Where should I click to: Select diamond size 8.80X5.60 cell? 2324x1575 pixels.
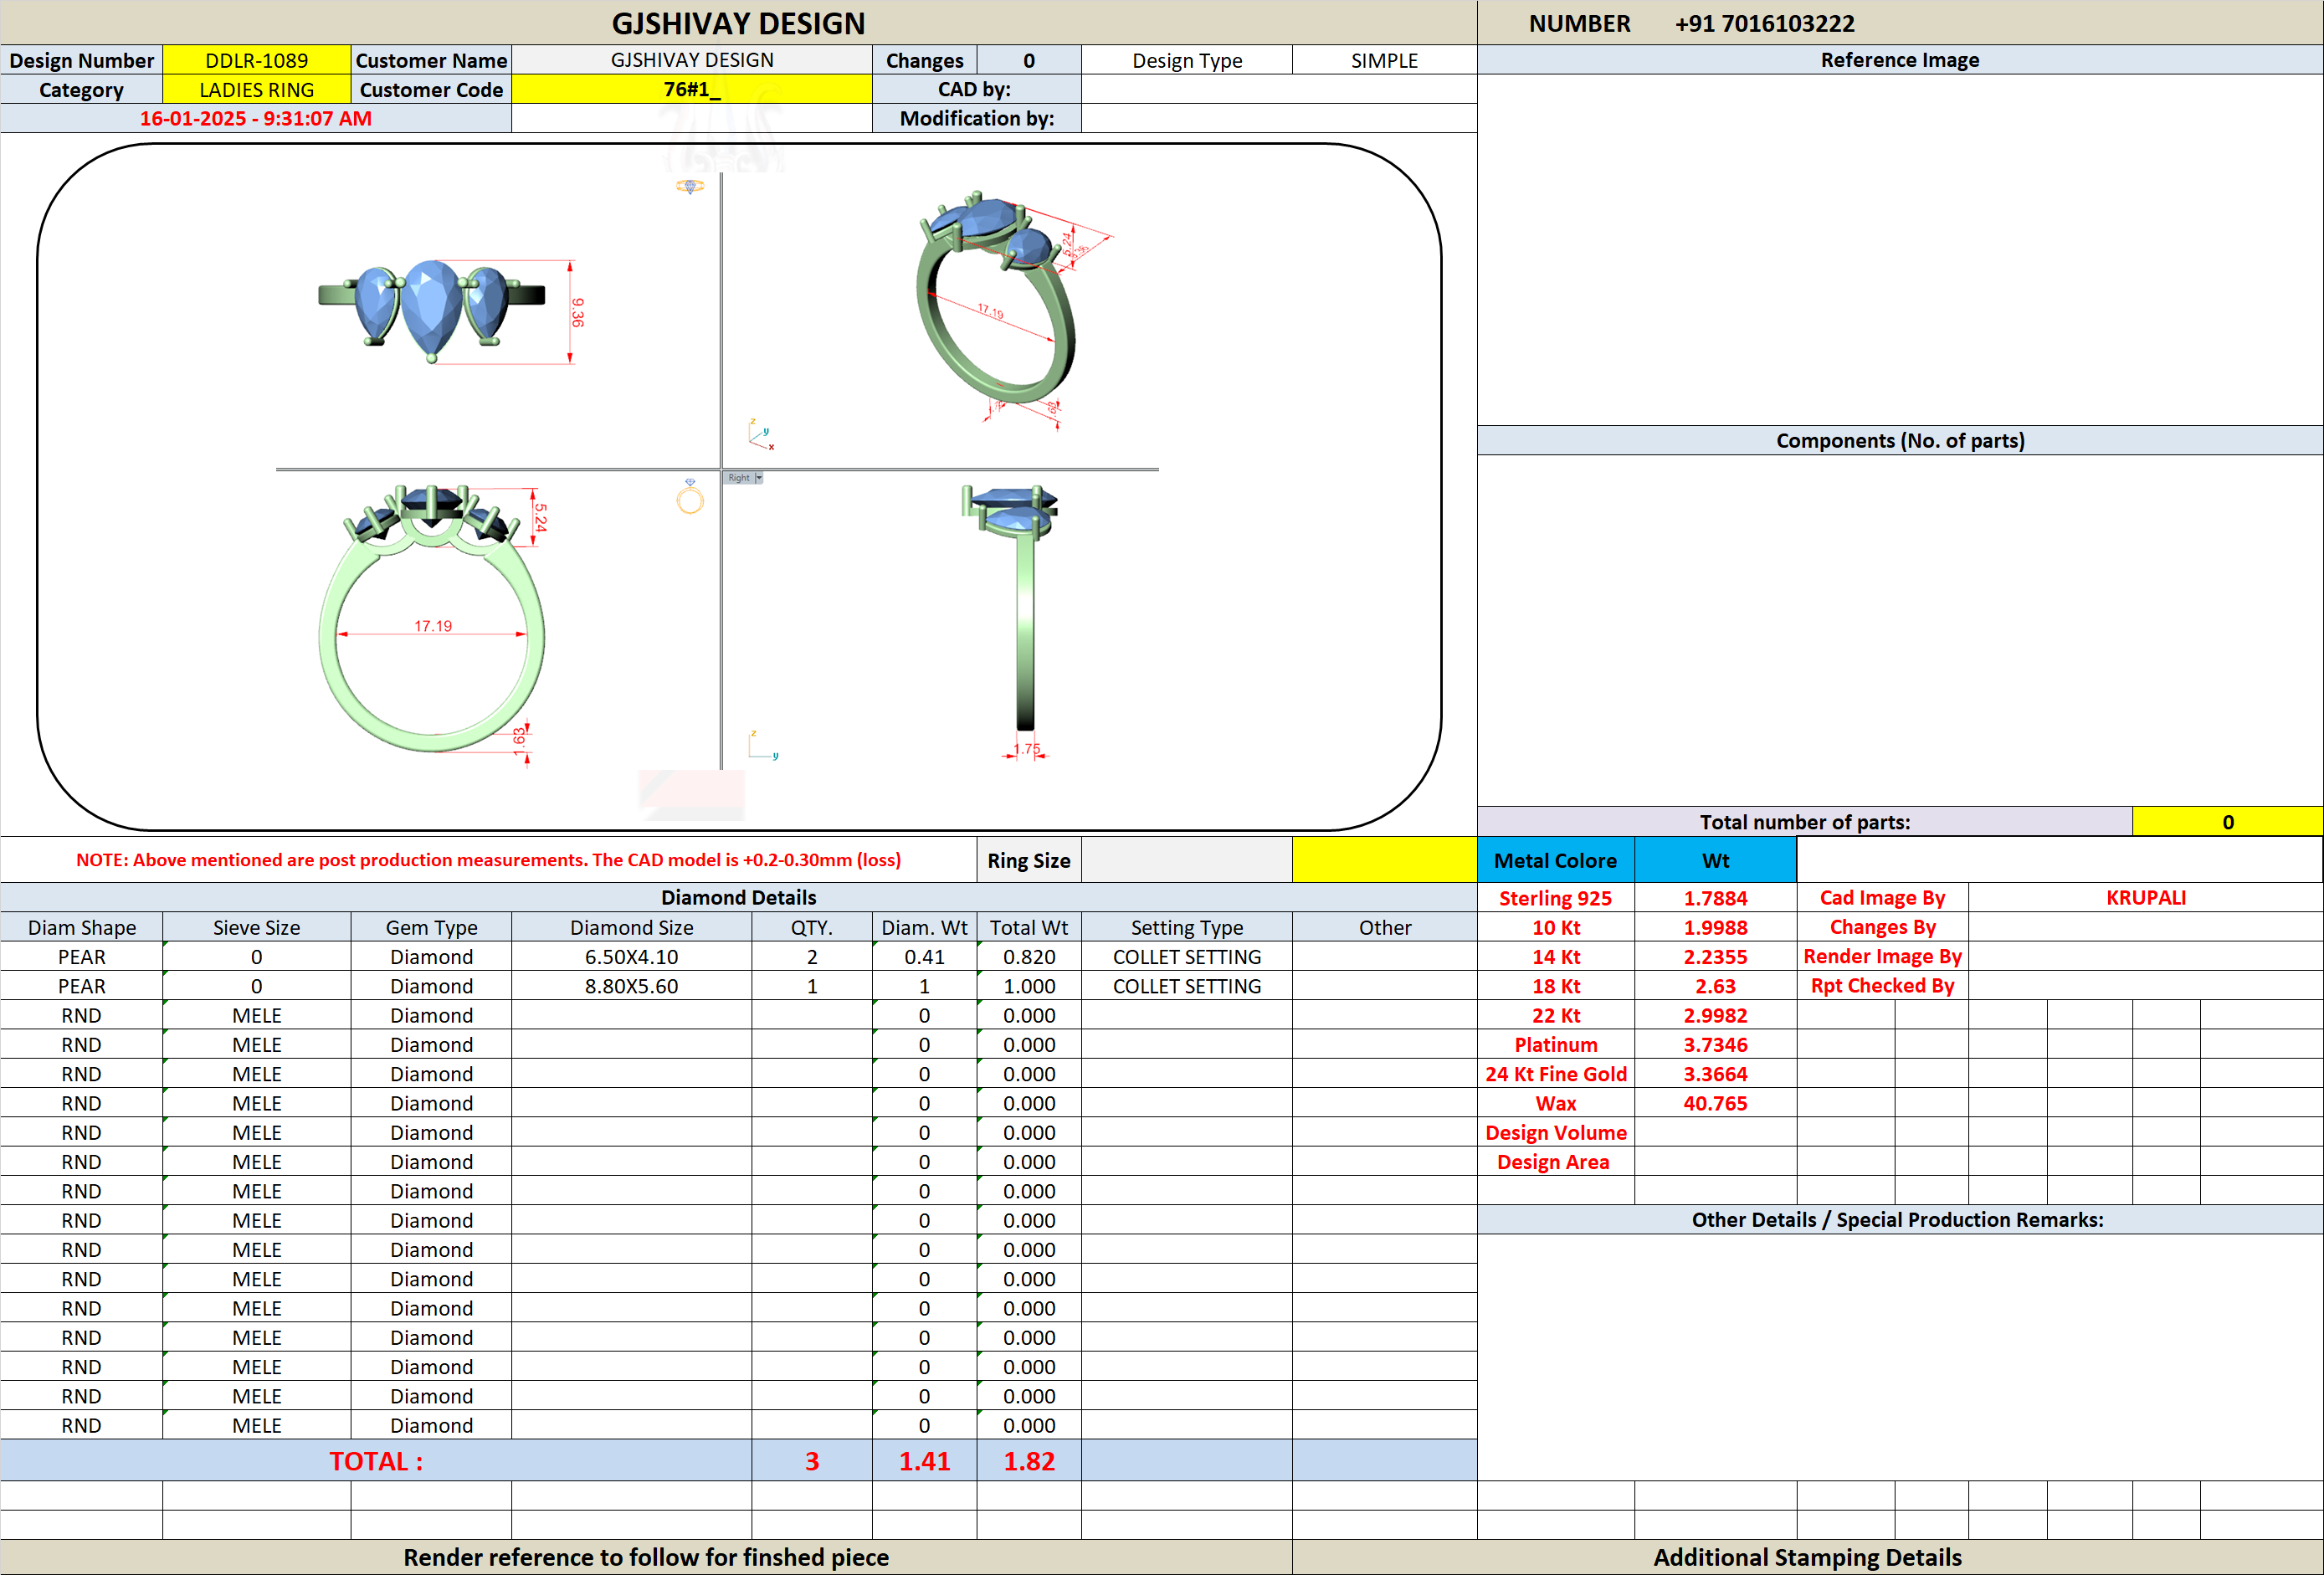pyautogui.click(x=631, y=985)
